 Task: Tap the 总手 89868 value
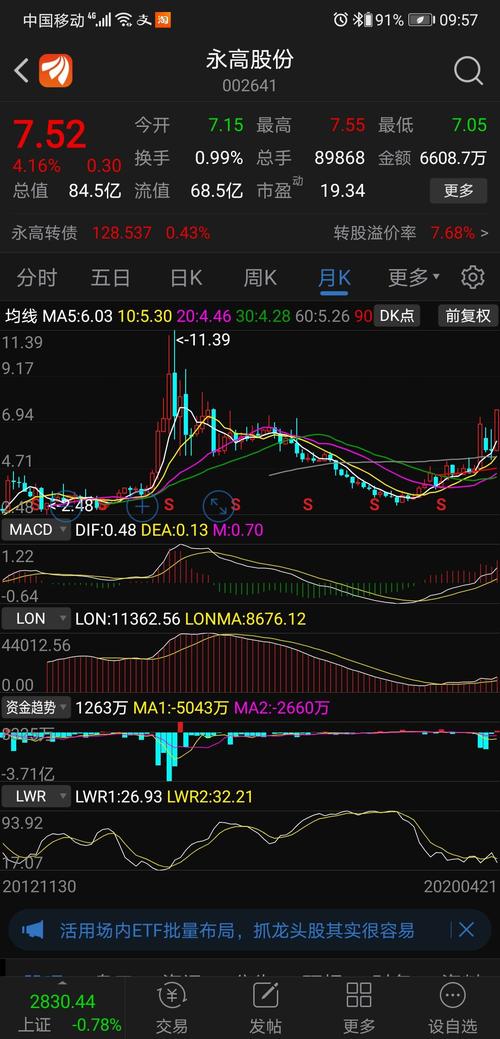coord(339,158)
